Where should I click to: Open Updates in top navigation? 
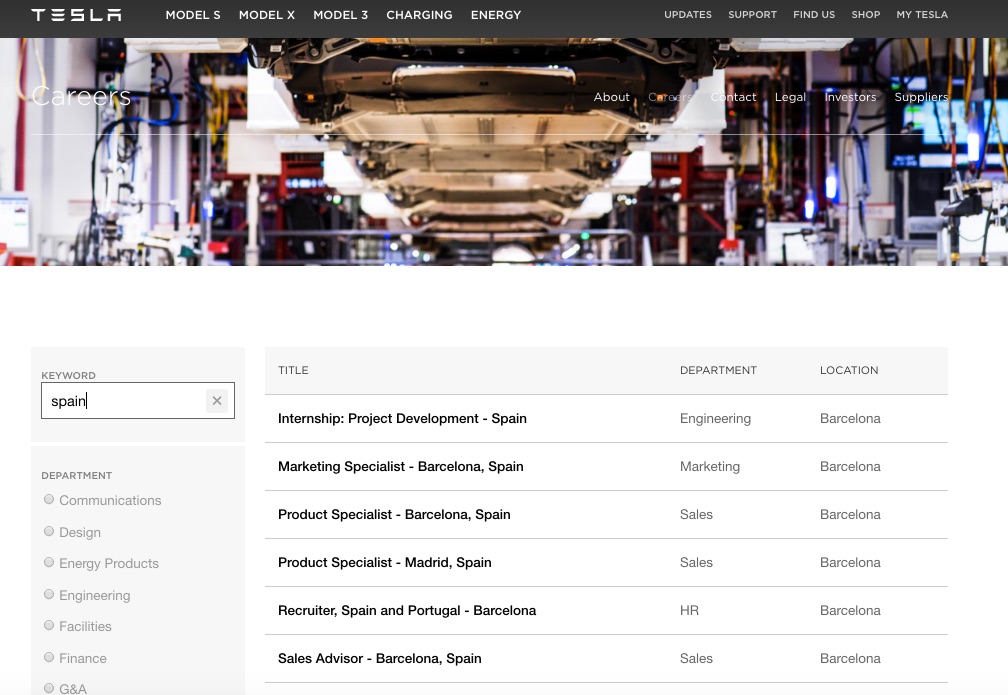coord(688,15)
